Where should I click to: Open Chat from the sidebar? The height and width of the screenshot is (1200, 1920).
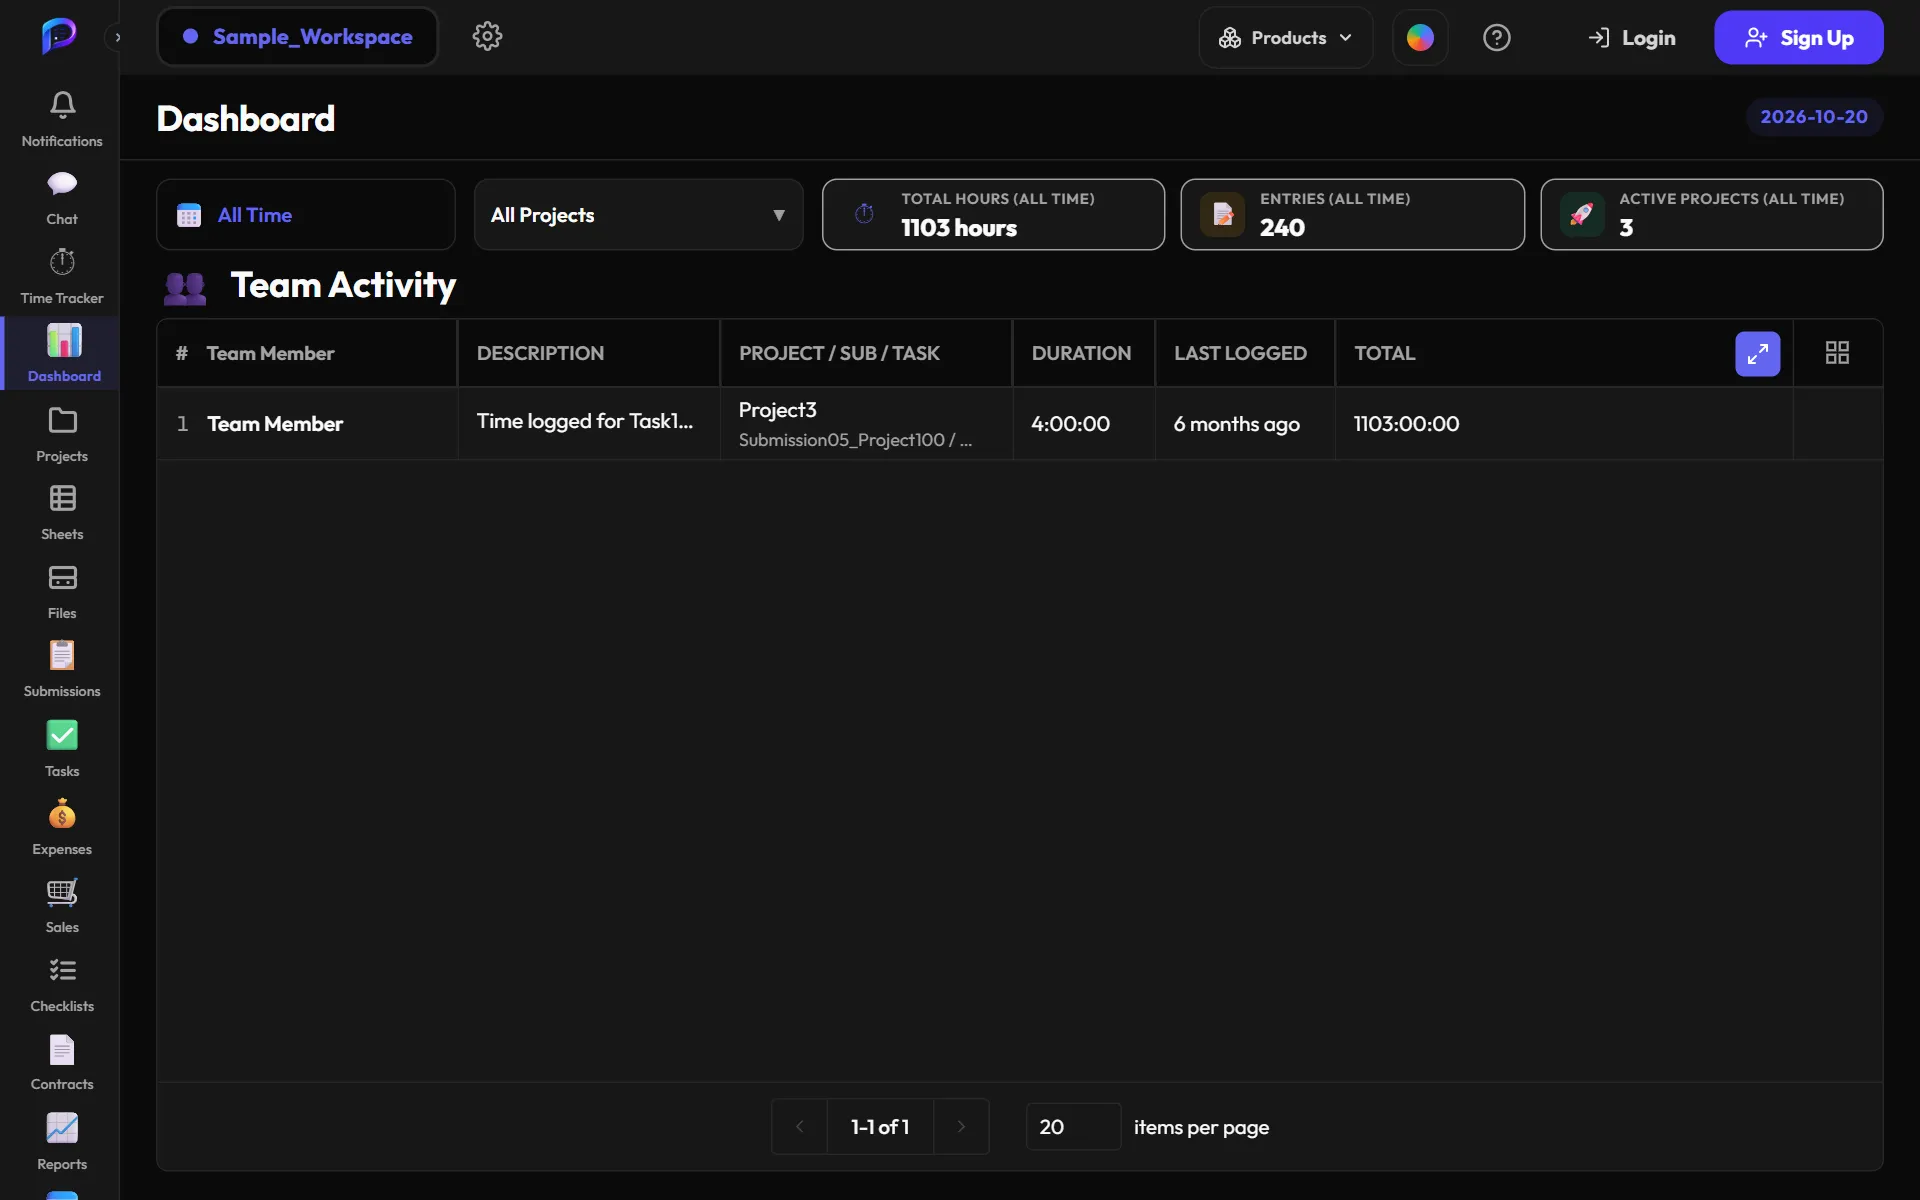[x=62, y=198]
